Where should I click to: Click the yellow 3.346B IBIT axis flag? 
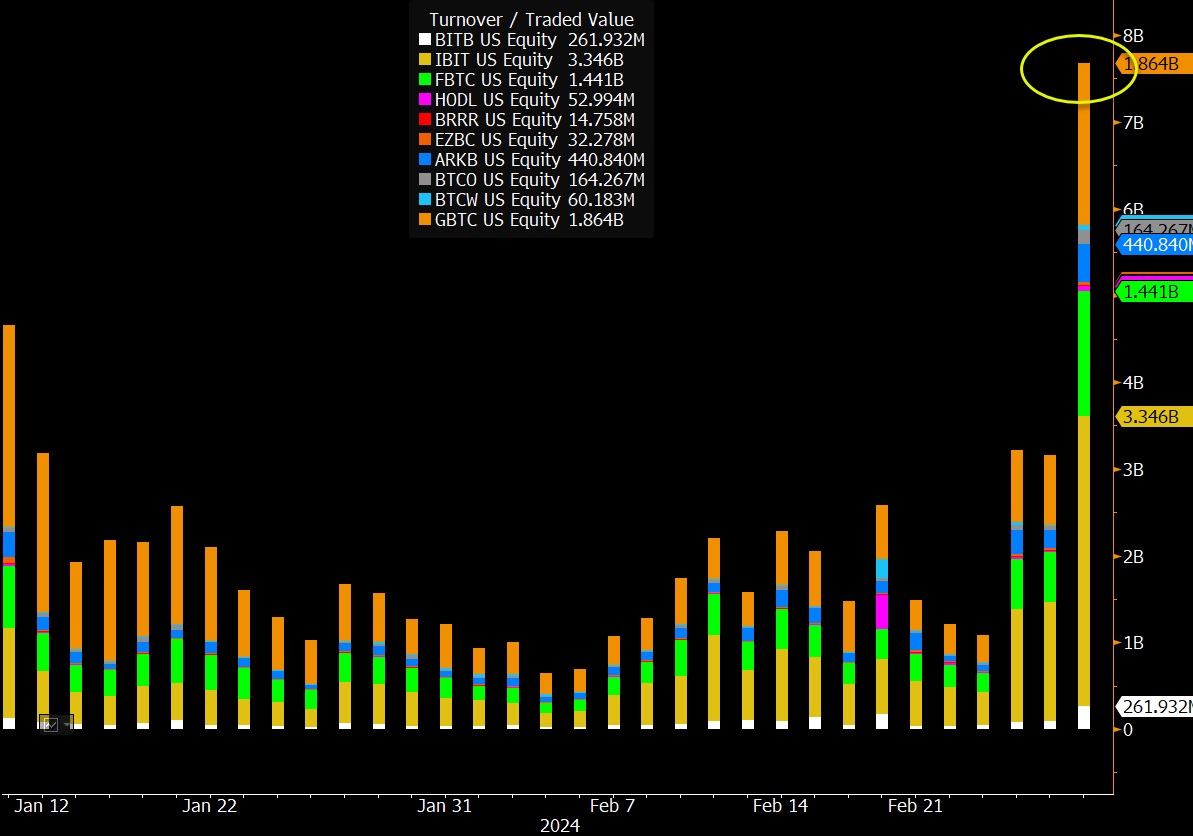pyautogui.click(x=1150, y=416)
